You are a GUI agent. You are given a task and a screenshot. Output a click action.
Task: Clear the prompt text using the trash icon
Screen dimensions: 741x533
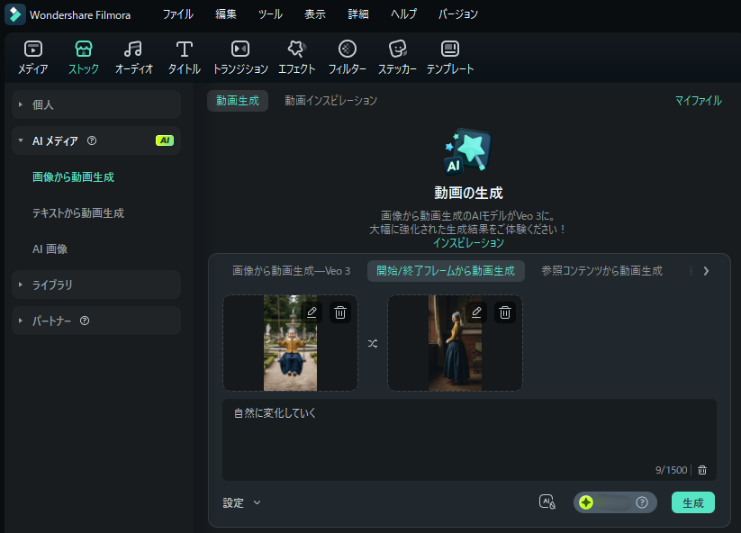[702, 470]
